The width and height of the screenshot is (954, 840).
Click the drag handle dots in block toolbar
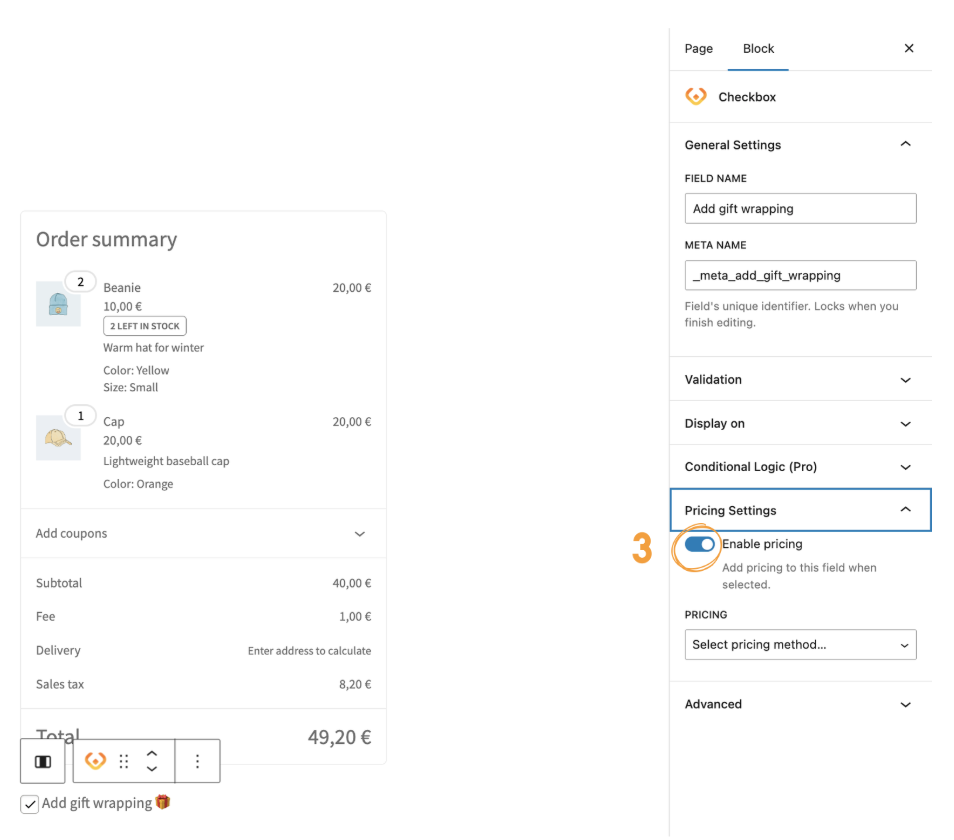click(124, 762)
